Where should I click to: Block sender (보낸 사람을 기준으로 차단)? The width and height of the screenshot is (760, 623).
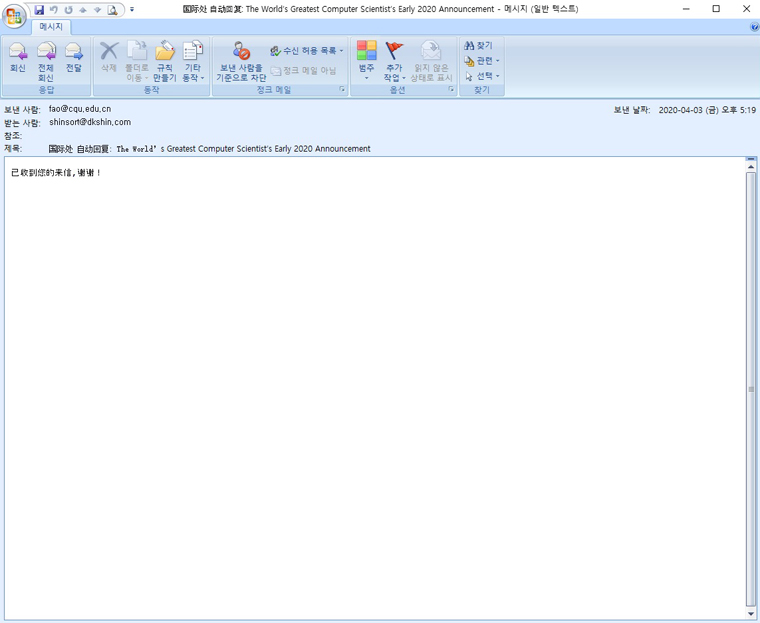click(x=241, y=60)
